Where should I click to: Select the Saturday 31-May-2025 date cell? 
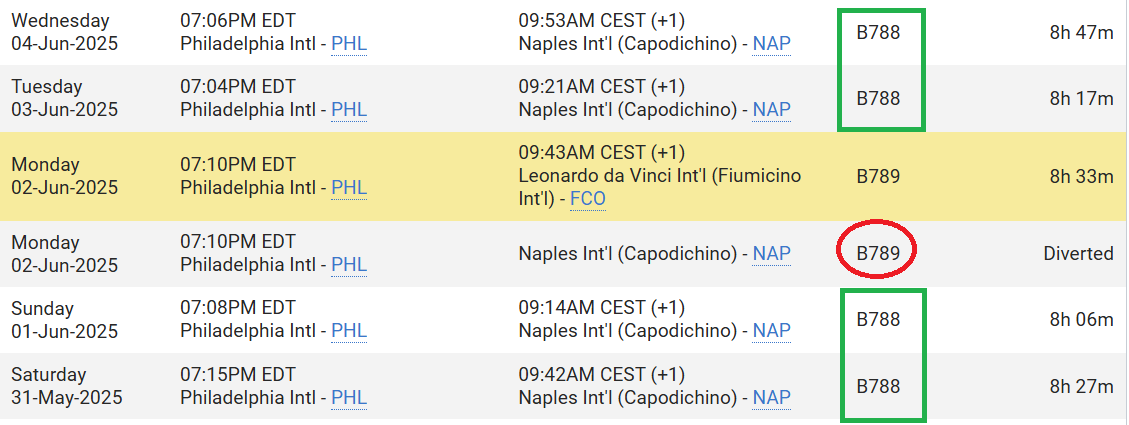67,386
